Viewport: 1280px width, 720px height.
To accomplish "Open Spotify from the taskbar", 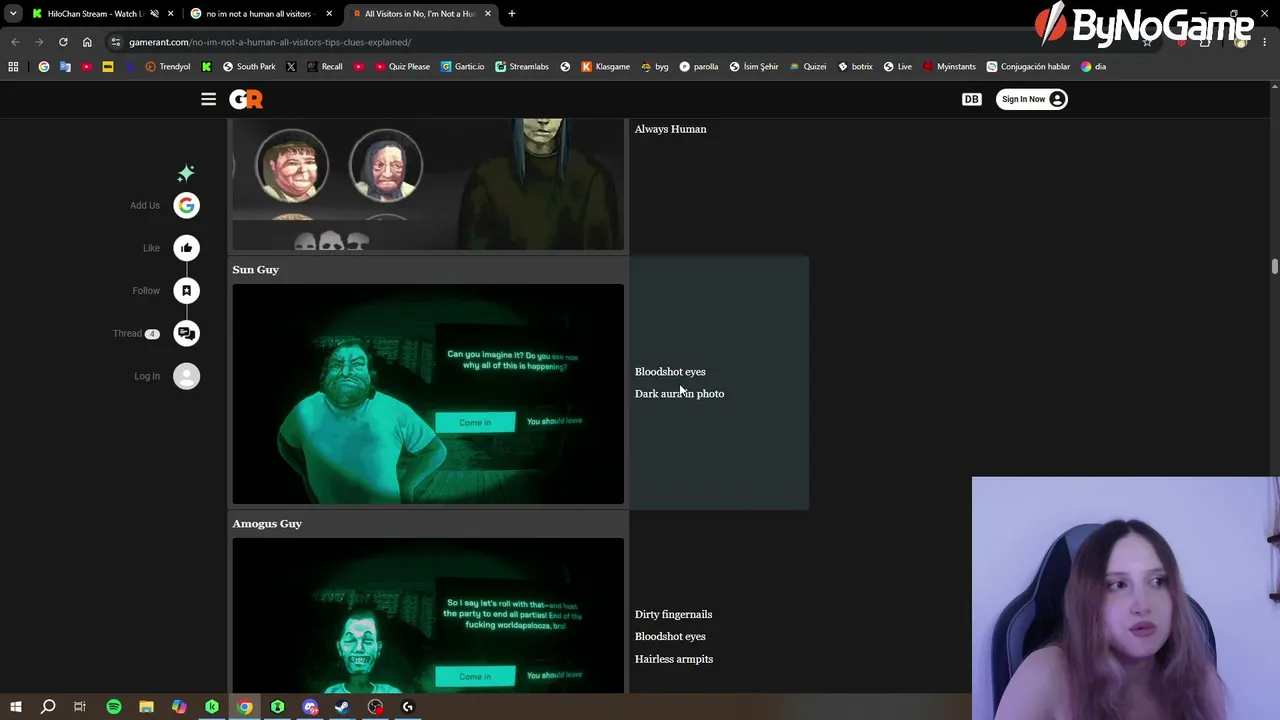I will 113,707.
